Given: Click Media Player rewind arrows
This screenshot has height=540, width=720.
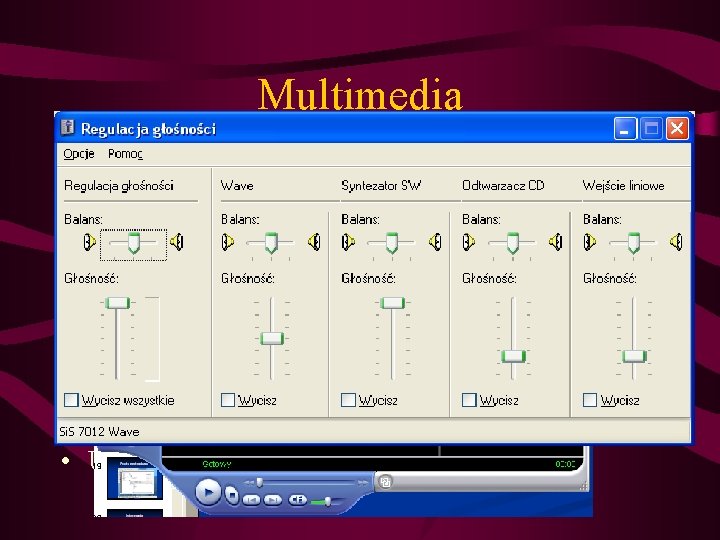Looking at the screenshot, I should click(x=248, y=483).
